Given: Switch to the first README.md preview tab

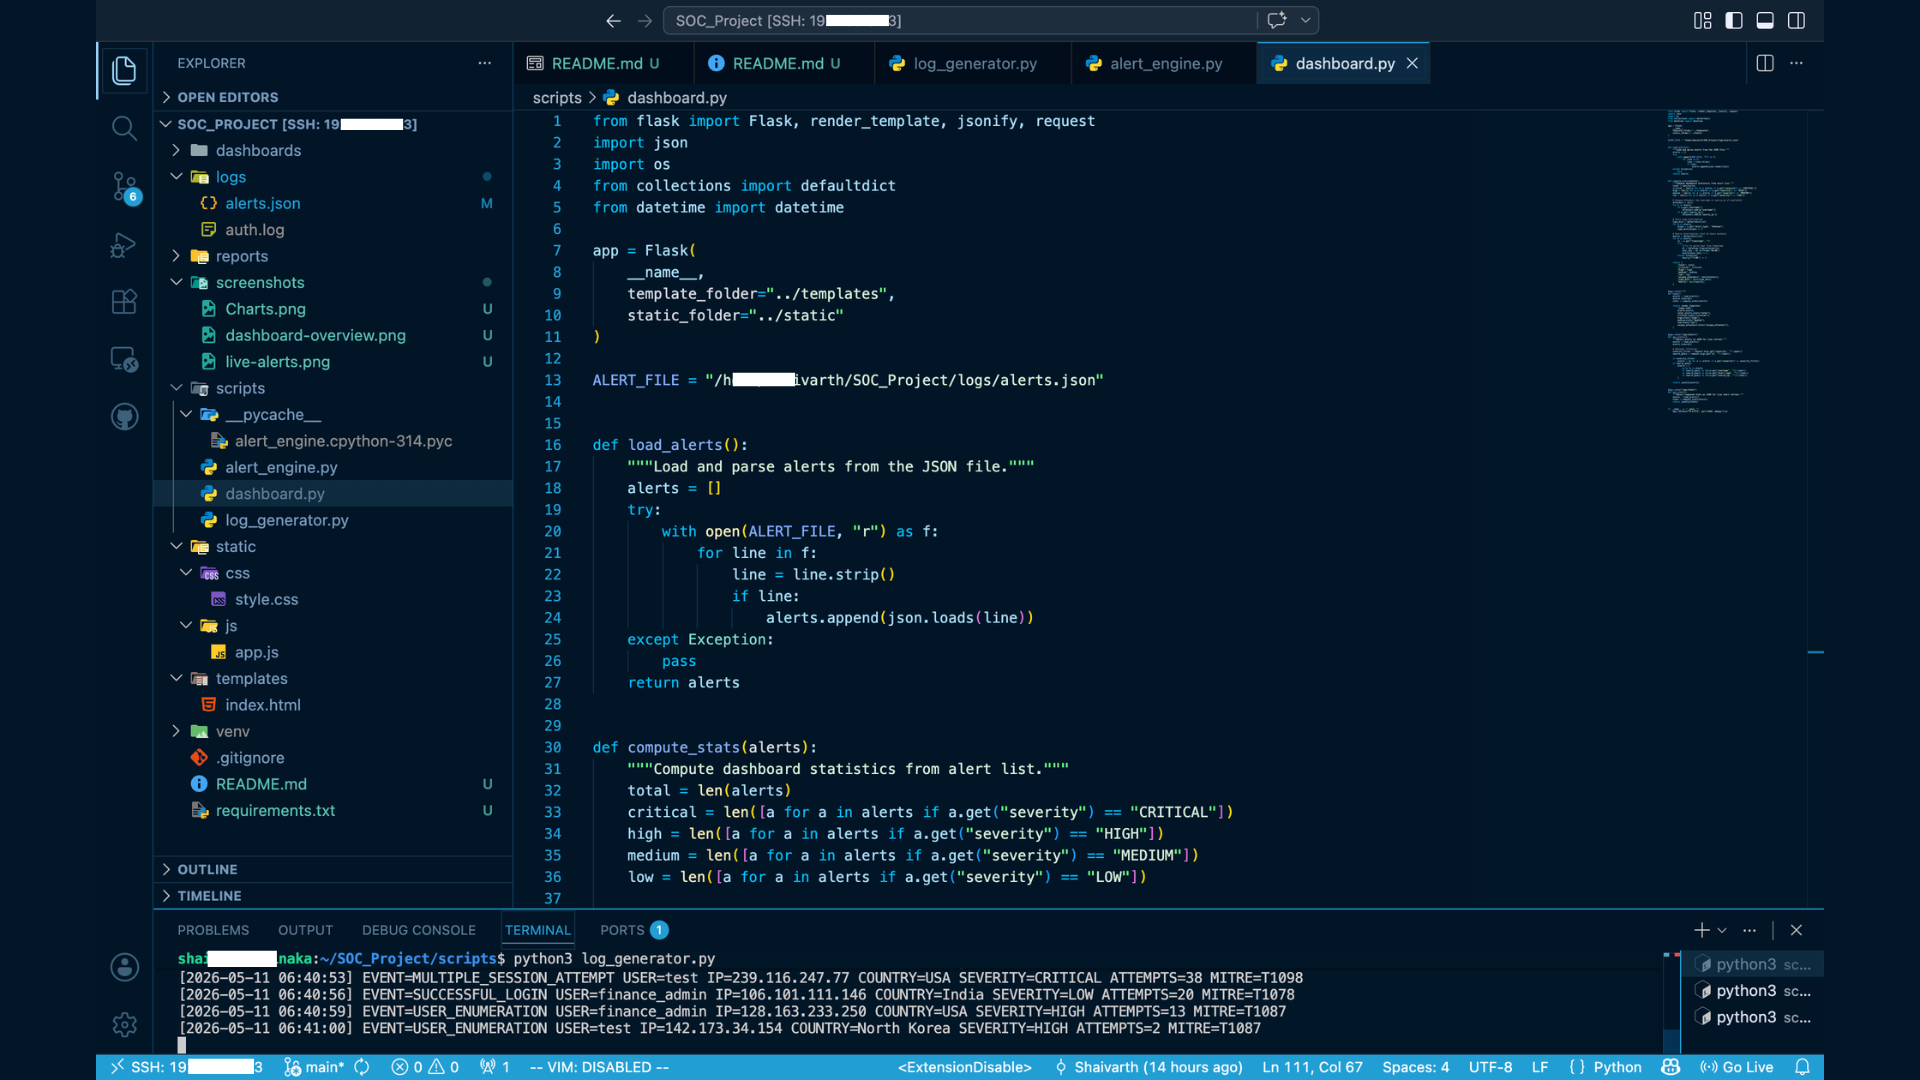Looking at the screenshot, I should [604, 63].
